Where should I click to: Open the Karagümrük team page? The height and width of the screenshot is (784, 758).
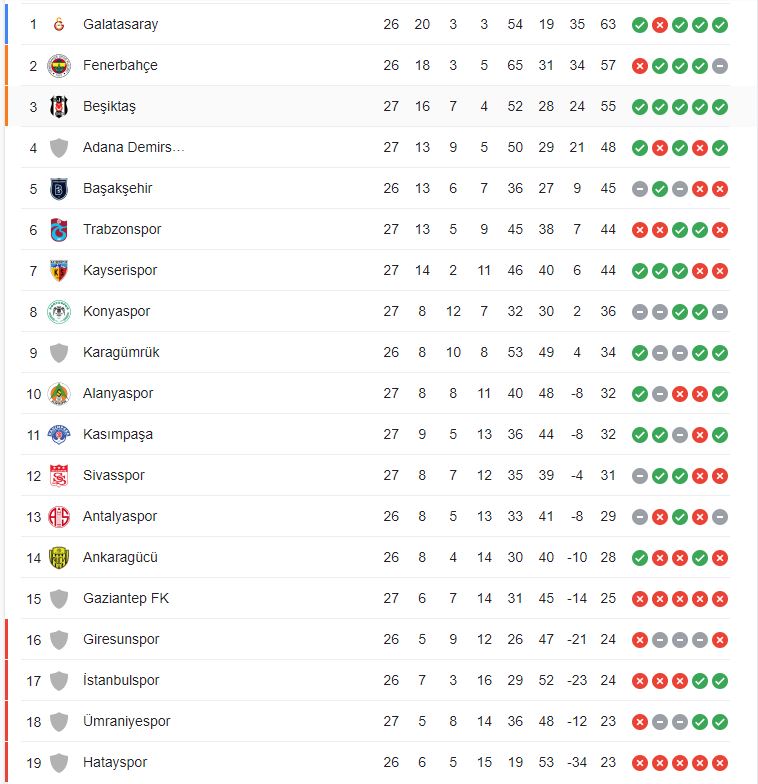pos(121,352)
